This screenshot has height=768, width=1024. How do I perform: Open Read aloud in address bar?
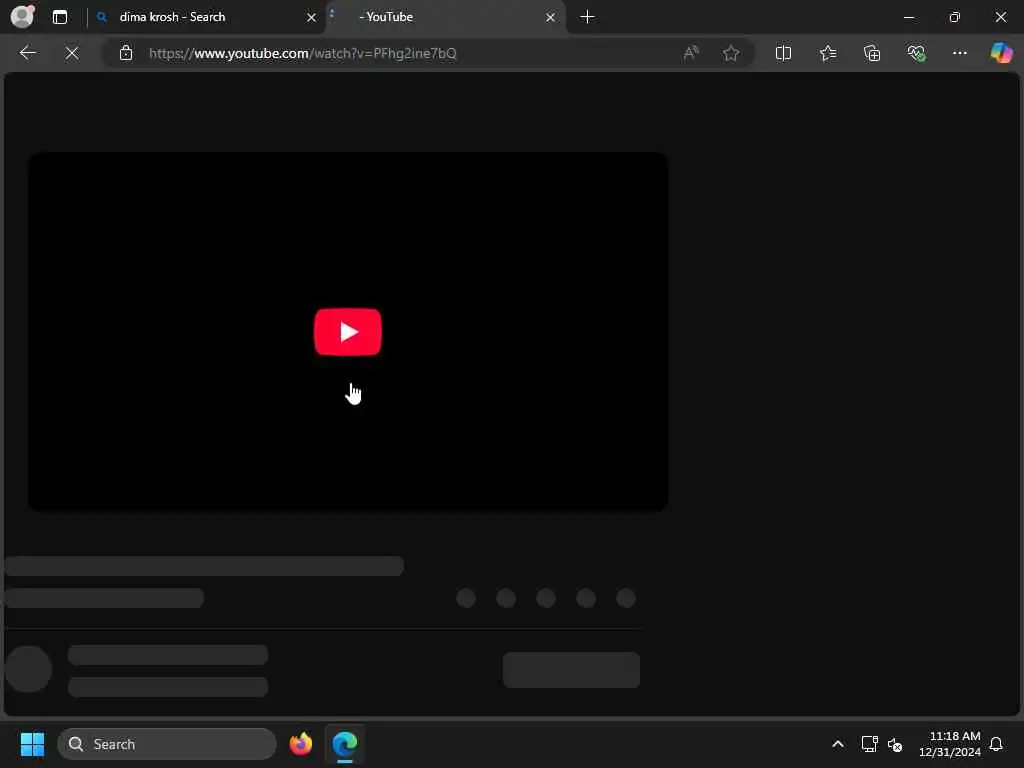tap(690, 53)
